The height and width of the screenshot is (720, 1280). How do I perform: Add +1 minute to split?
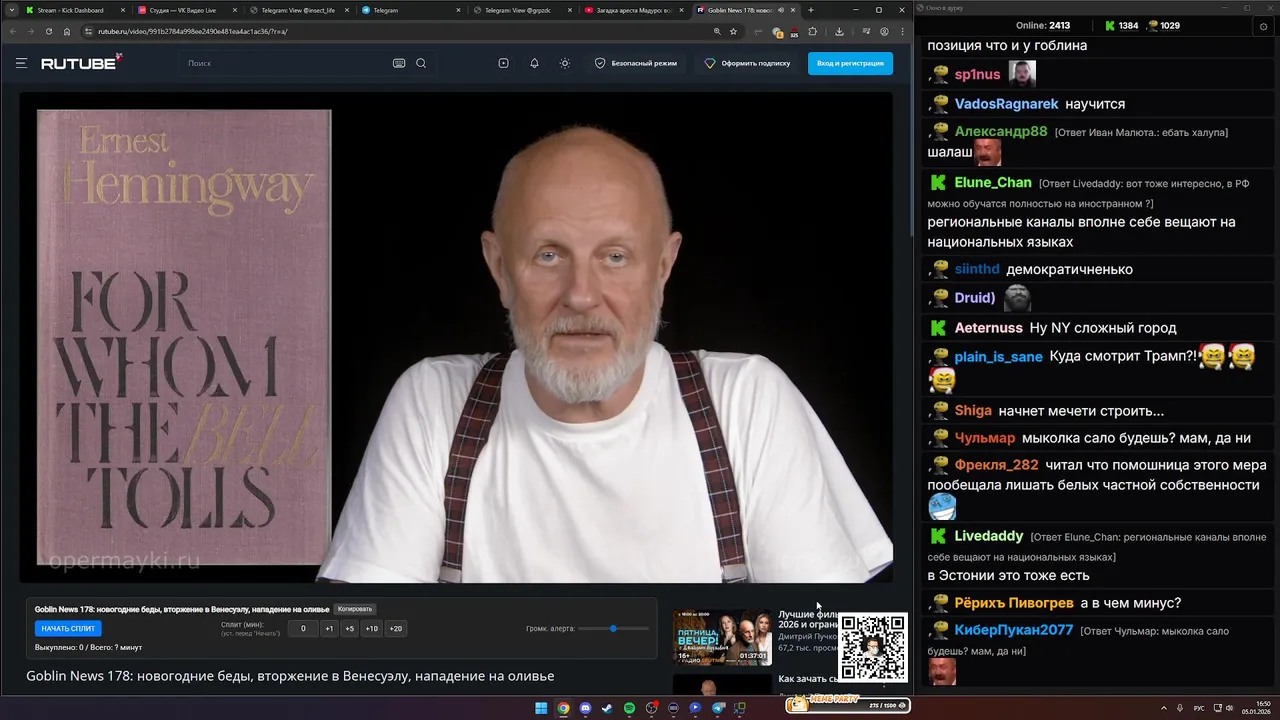[329, 628]
